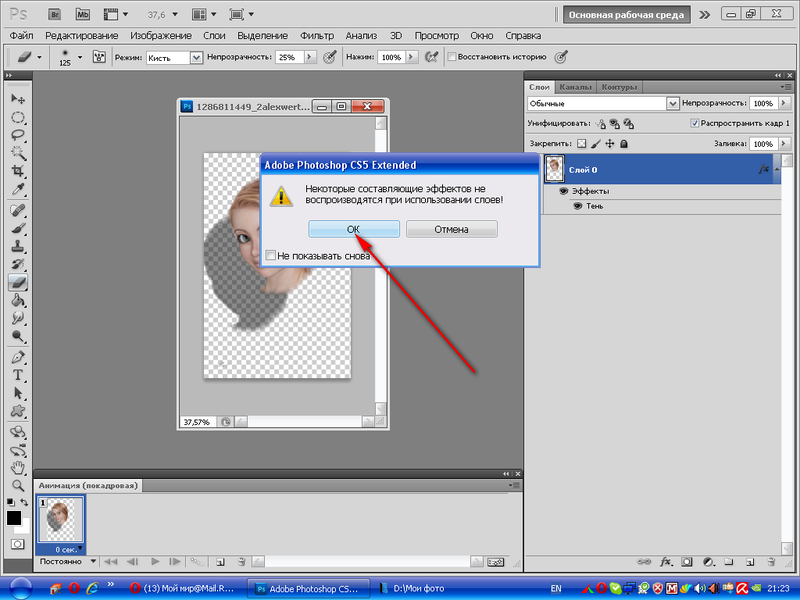Duplicate selected animation frame

pyautogui.click(x=220, y=562)
